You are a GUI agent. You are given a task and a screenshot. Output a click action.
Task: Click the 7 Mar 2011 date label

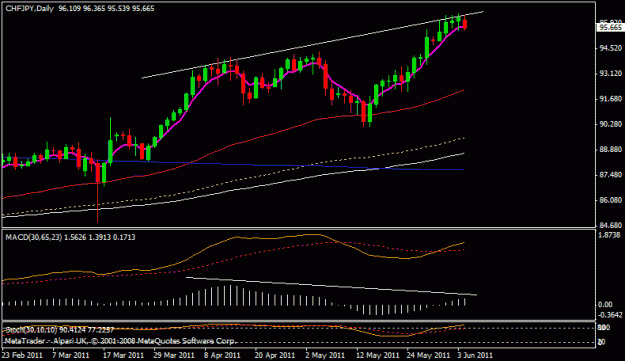click(x=71, y=355)
